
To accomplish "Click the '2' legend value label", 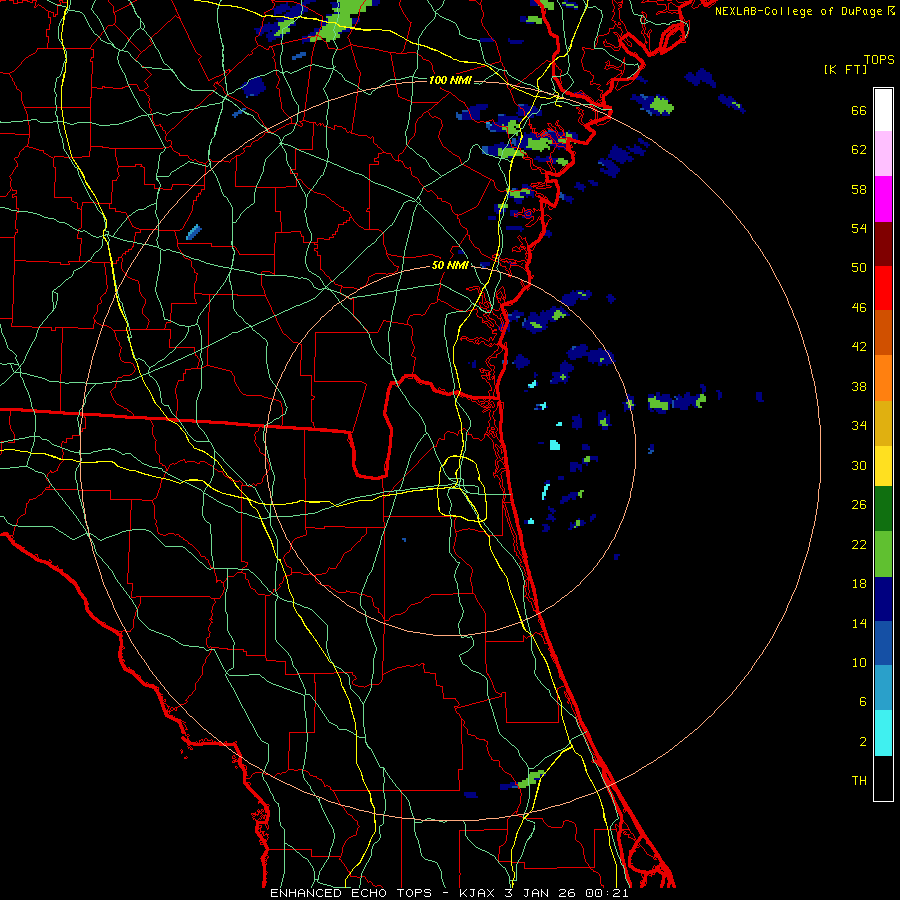I will click(863, 742).
